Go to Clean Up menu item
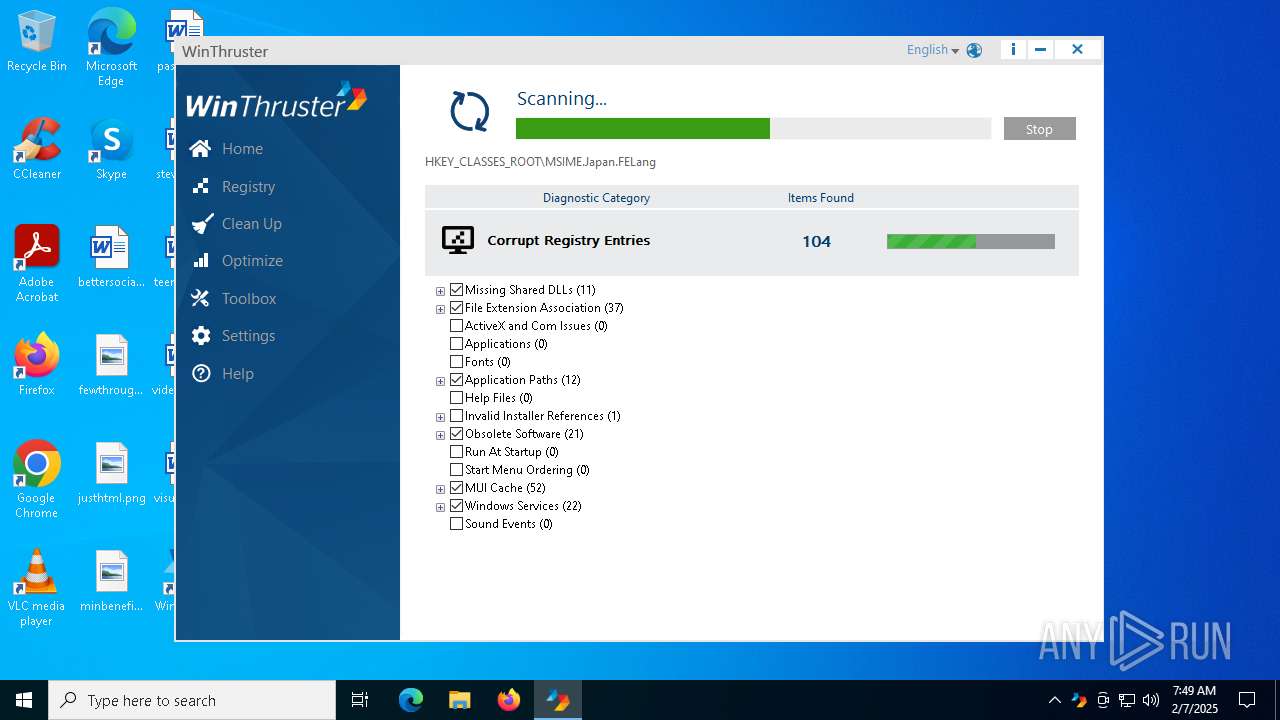Image resolution: width=1280 pixels, height=720 pixels. 252,223
